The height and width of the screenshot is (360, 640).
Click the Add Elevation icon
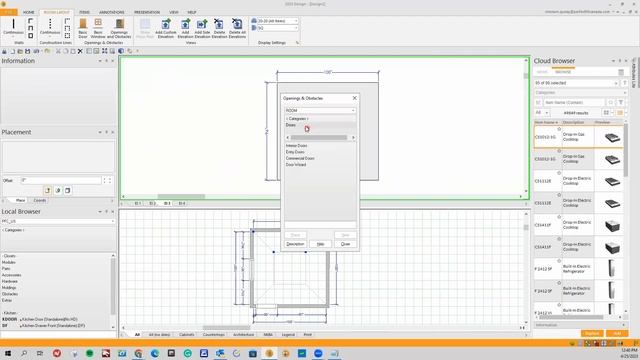coord(185,28)
